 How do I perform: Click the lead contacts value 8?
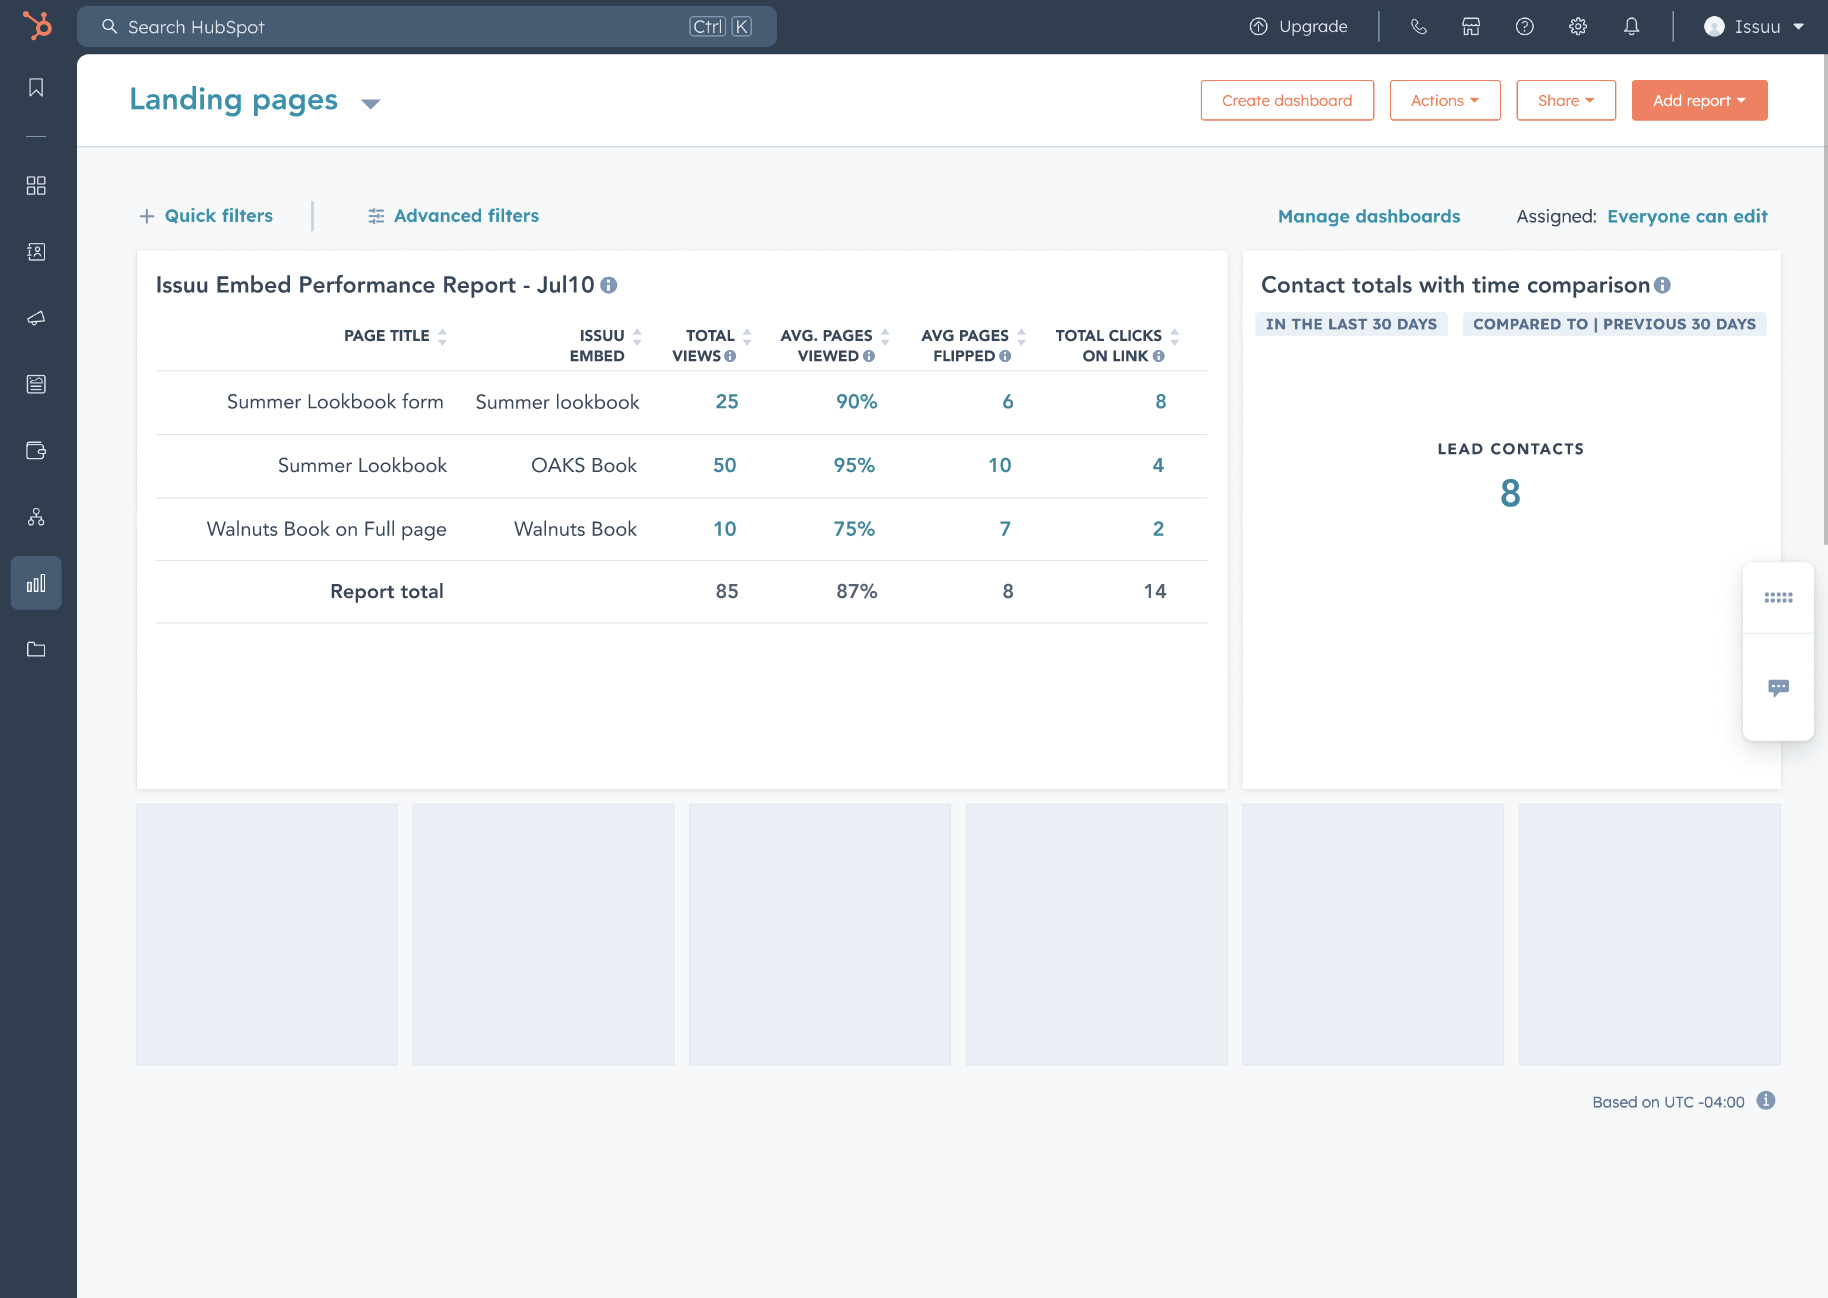1510,493
